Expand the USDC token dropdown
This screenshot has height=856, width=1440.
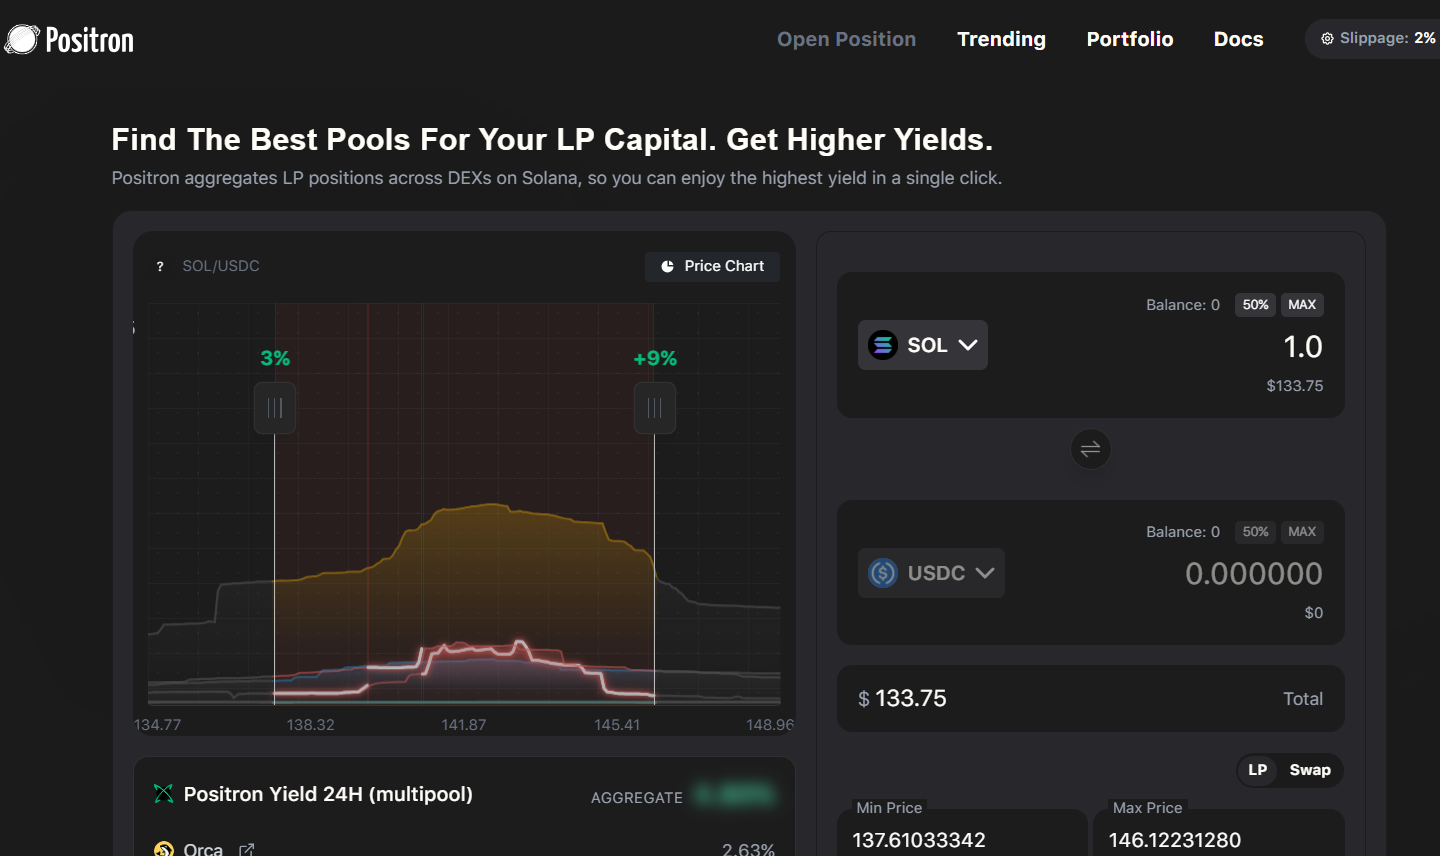(984, 573)
